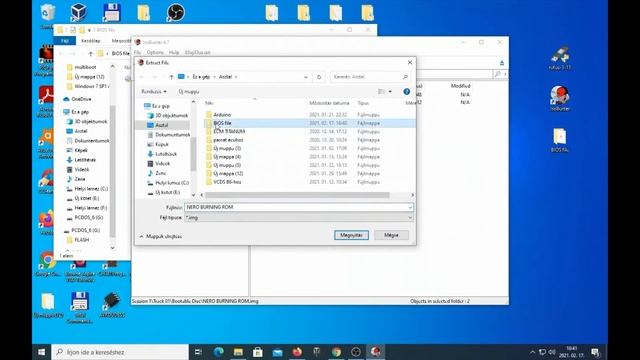Open Mail app from the taskbar
The height and width of the screenshot is (360, 640).
[278, 352]
